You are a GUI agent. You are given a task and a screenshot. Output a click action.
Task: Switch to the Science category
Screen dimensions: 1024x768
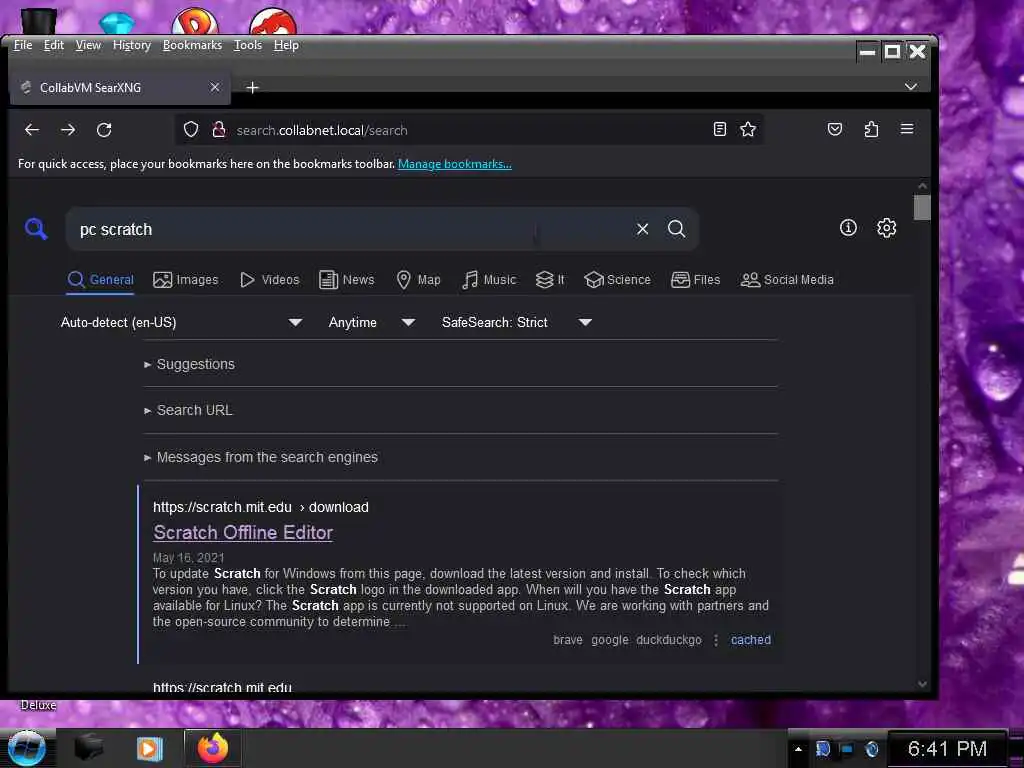[x=617, y=280]
